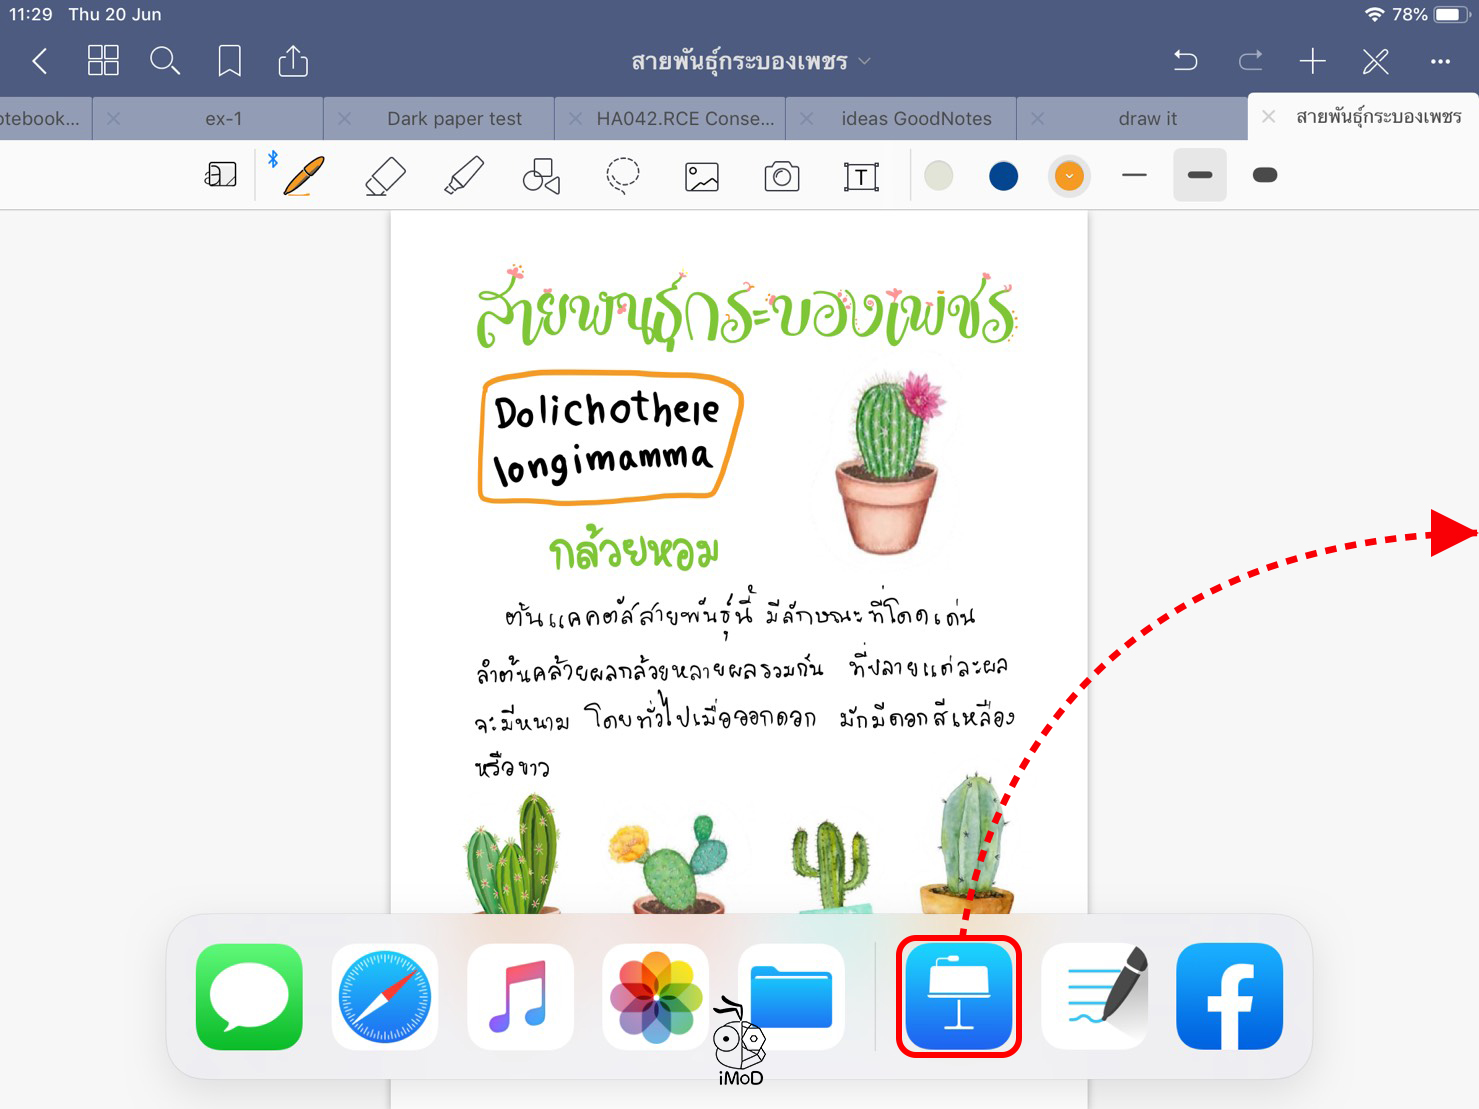
Task: Undo the last stroke
Action: click(1185, 61)
